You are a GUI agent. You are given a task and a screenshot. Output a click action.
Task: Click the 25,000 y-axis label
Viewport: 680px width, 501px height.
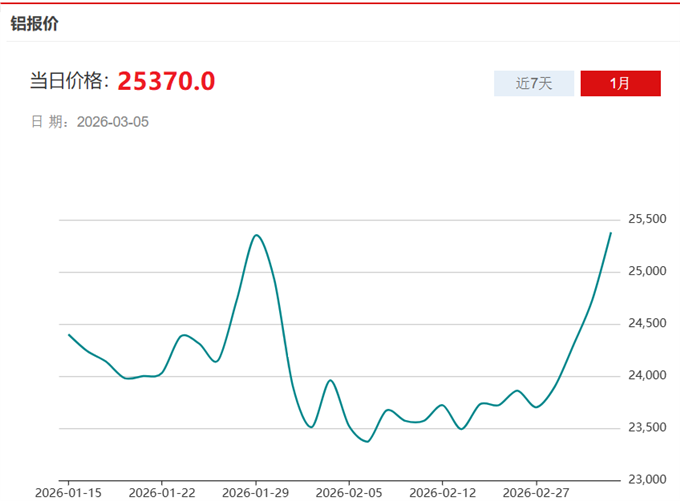[647, 271]
